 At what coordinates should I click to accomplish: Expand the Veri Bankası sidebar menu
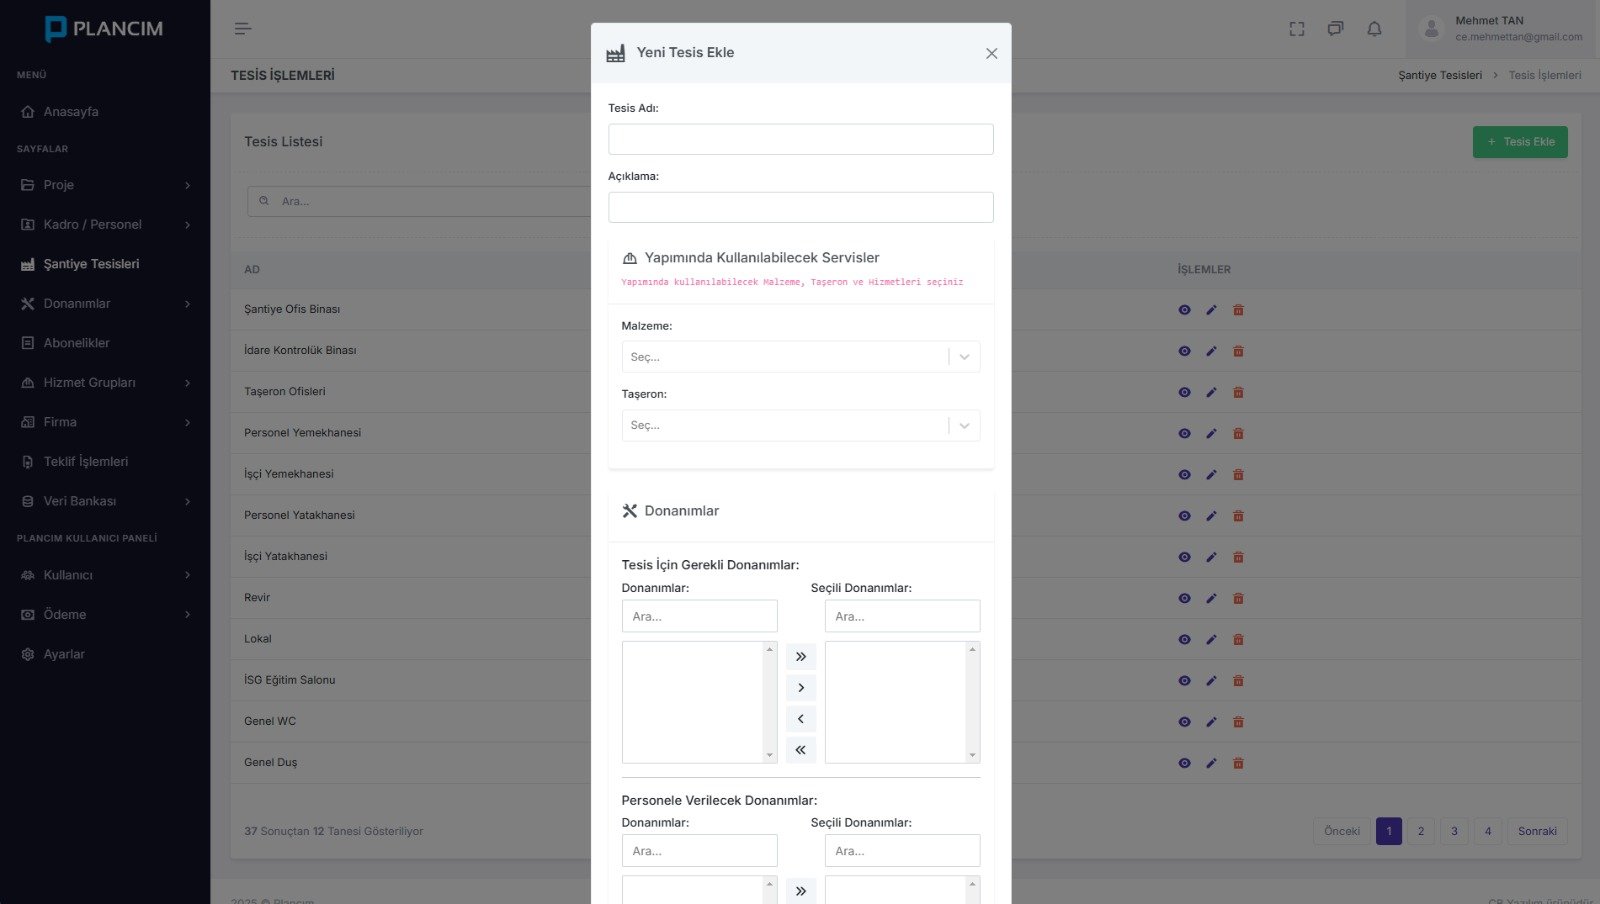click(x=105, y=501)
